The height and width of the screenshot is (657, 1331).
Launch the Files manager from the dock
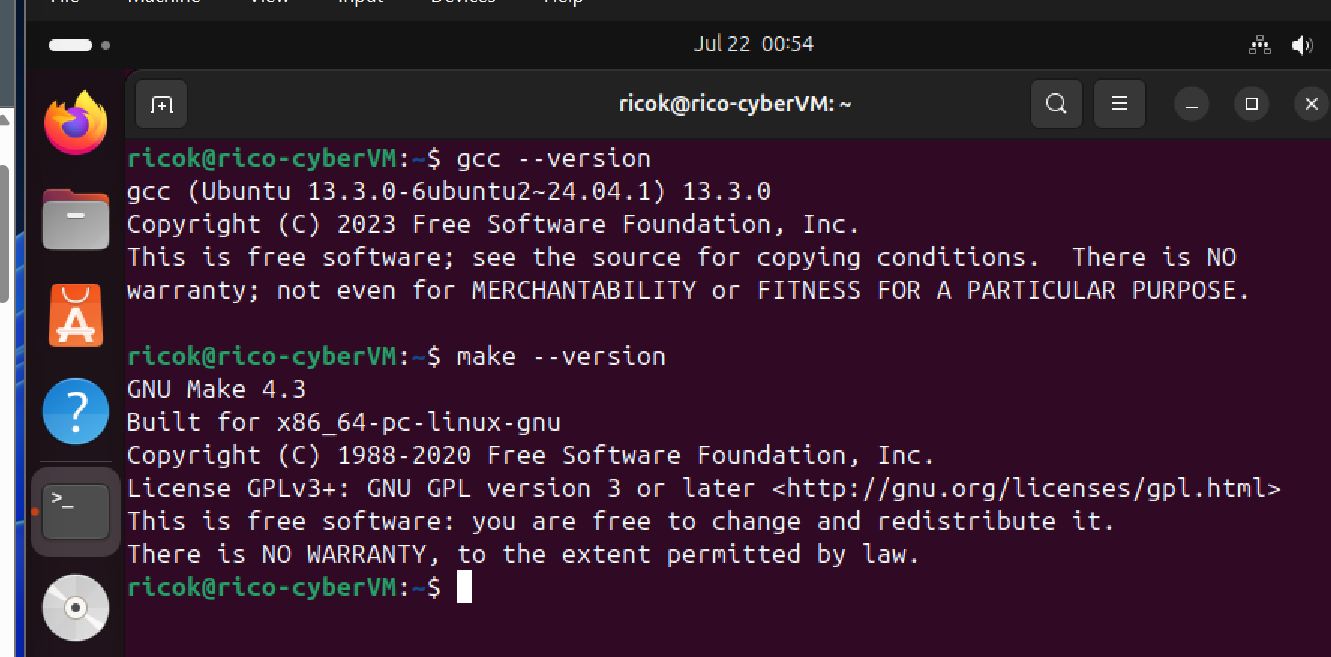tap(76, 218)
